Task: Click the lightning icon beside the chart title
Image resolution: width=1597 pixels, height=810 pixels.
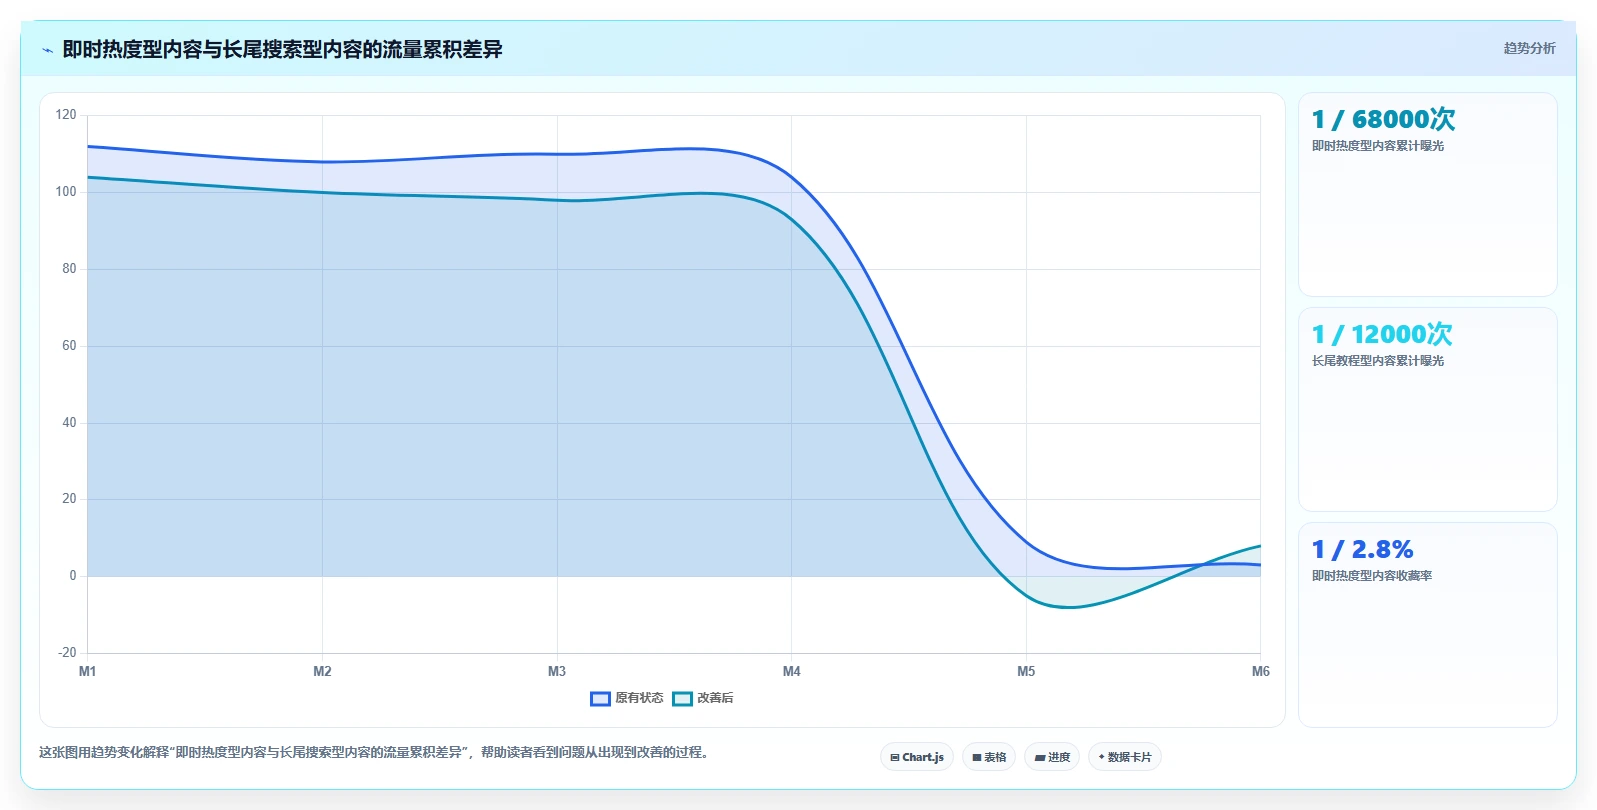Action: pyautogui.click(x=48, y=50)
